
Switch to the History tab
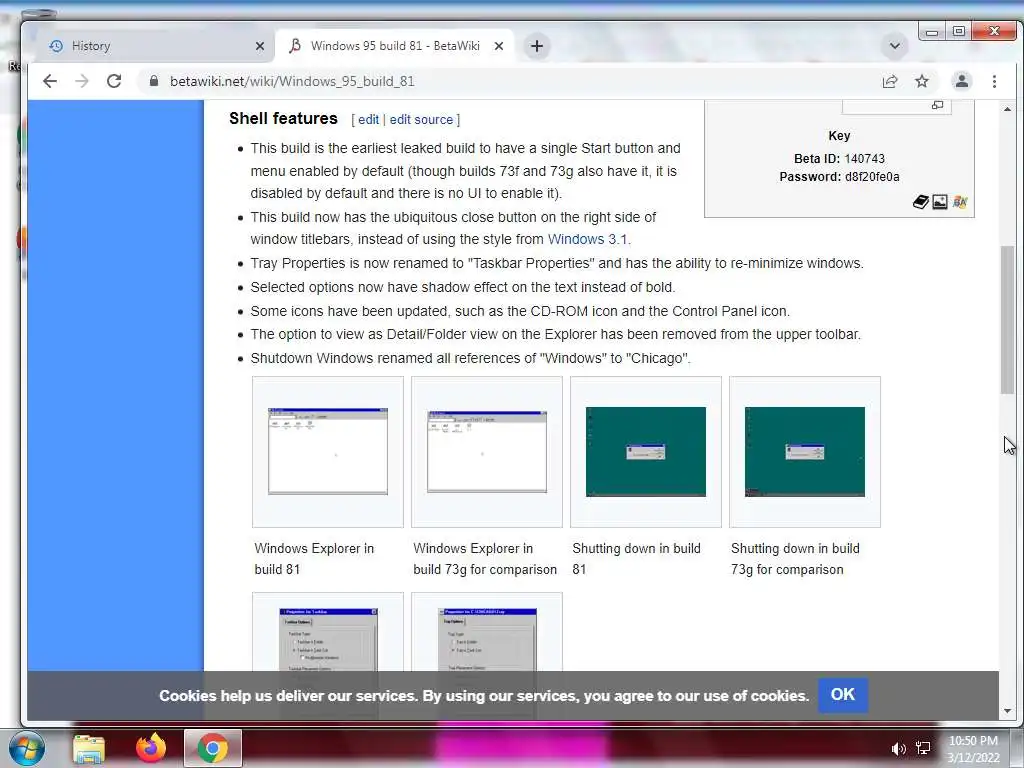pyautogui.click(x=148, y=46)
